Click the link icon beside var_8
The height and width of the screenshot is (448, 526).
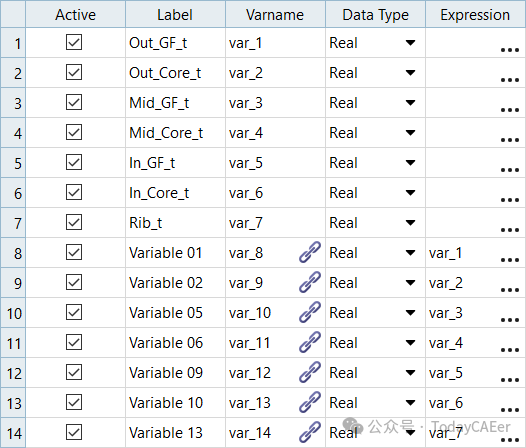pyautogui.click(x=310, y=252)
